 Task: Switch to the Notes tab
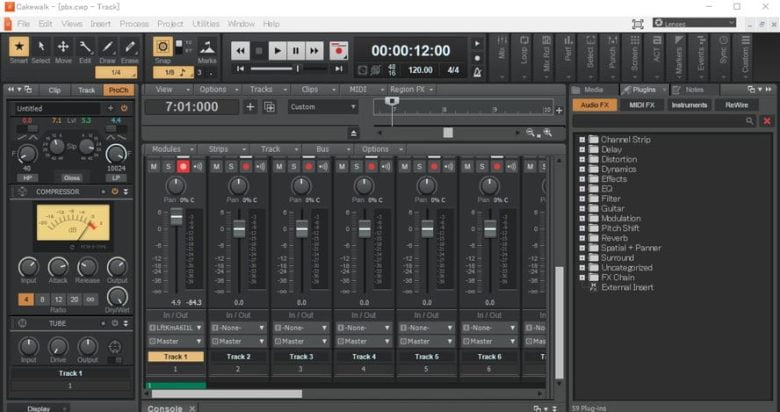694,90
